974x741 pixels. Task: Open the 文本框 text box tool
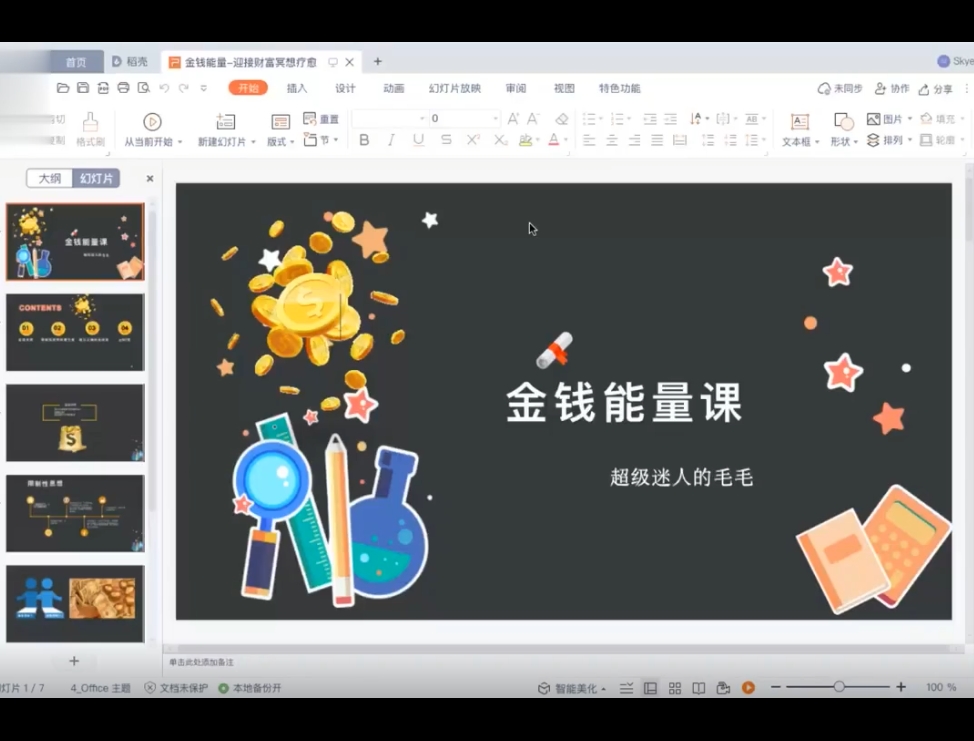798,128
